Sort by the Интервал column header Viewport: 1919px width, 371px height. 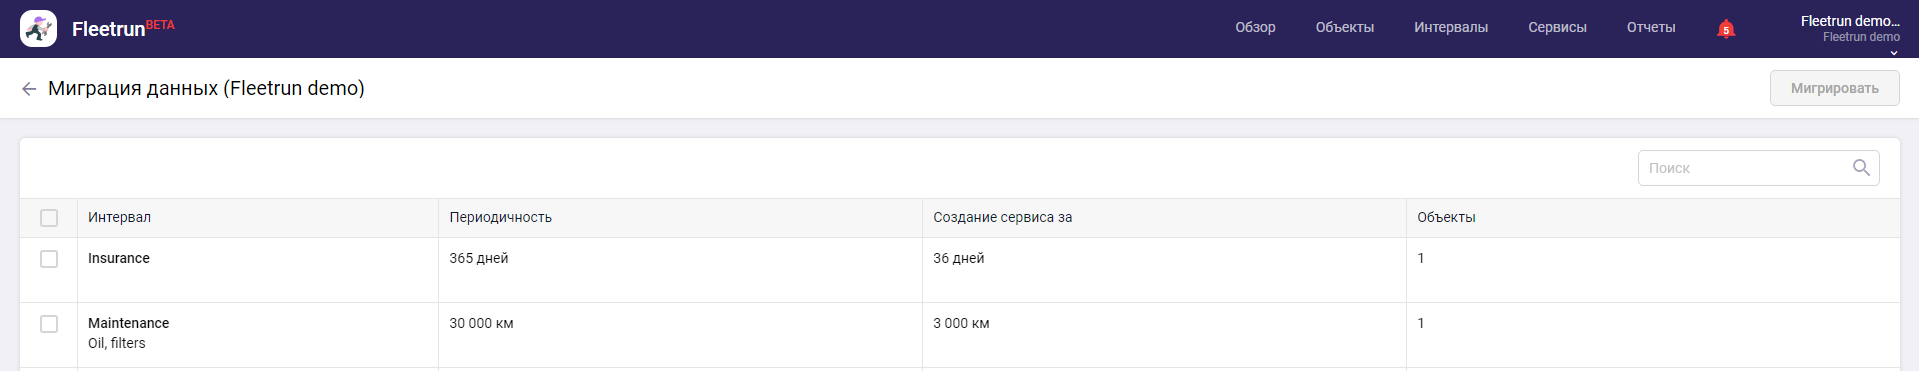coord(119,217)
